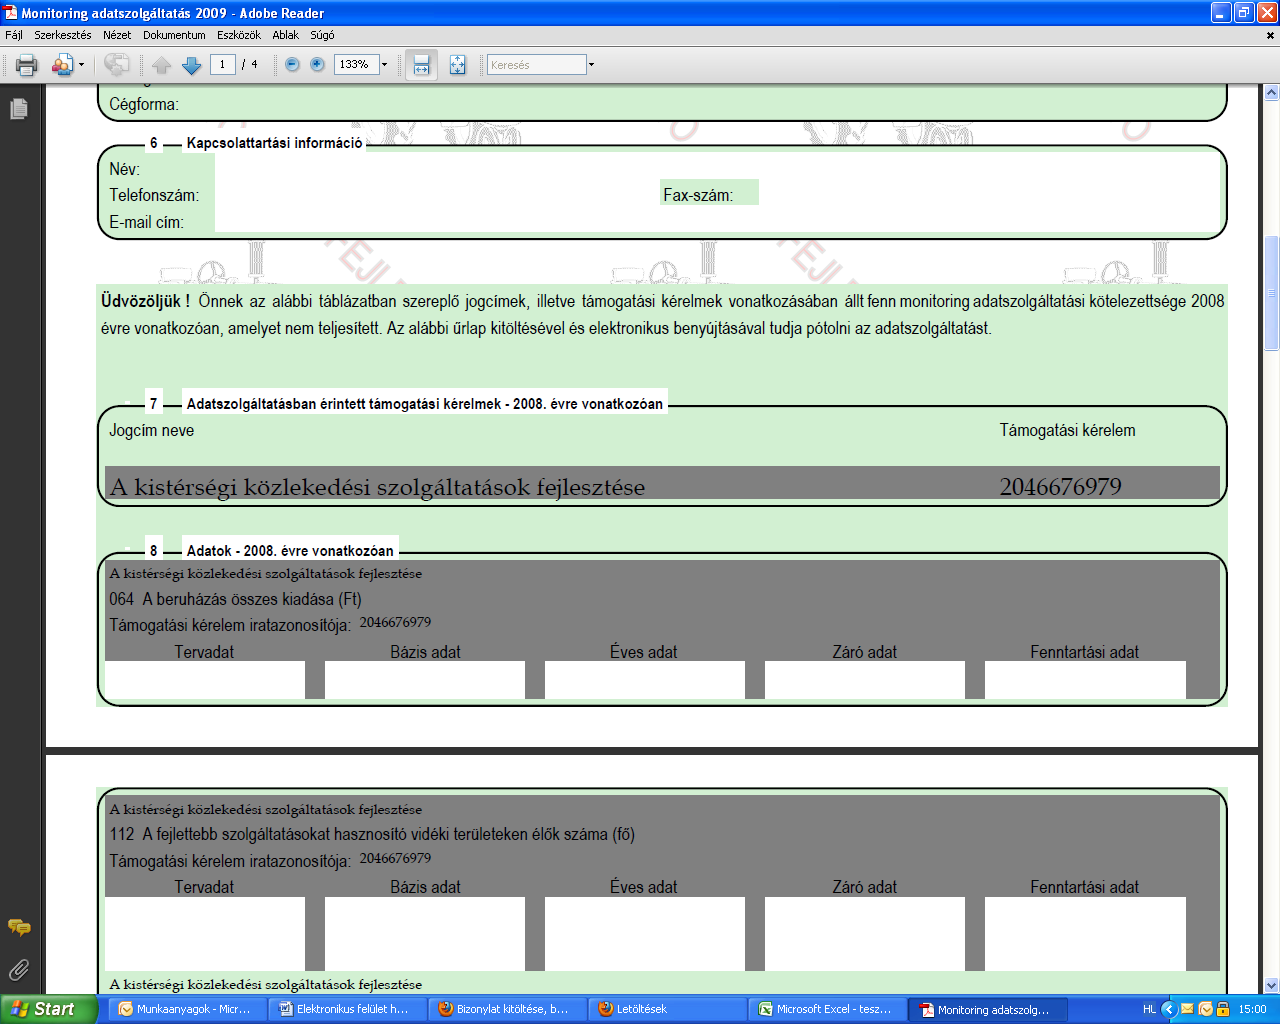Open the Keresés search options dropdown

[x=591, y=65]
